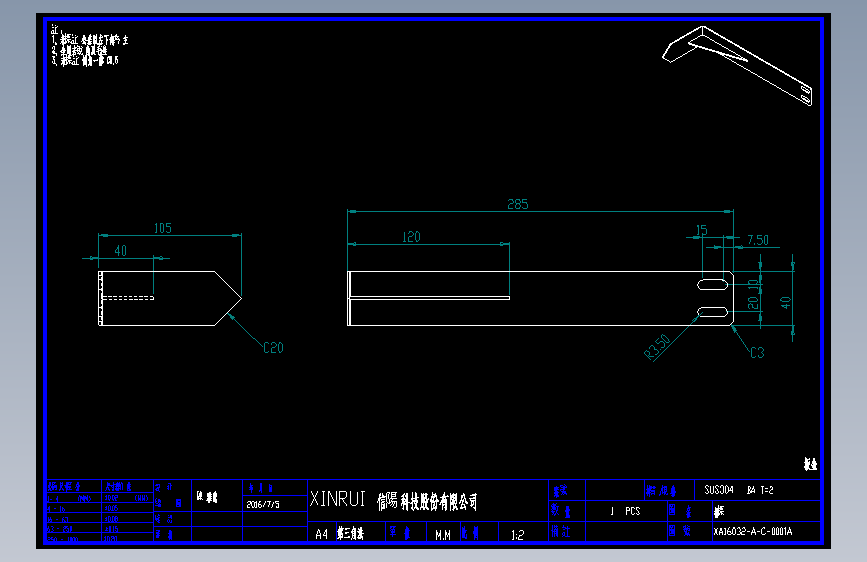The image size is (867, 562).
Task: Click the lower slot on the bracket
Action: [712, 312]
